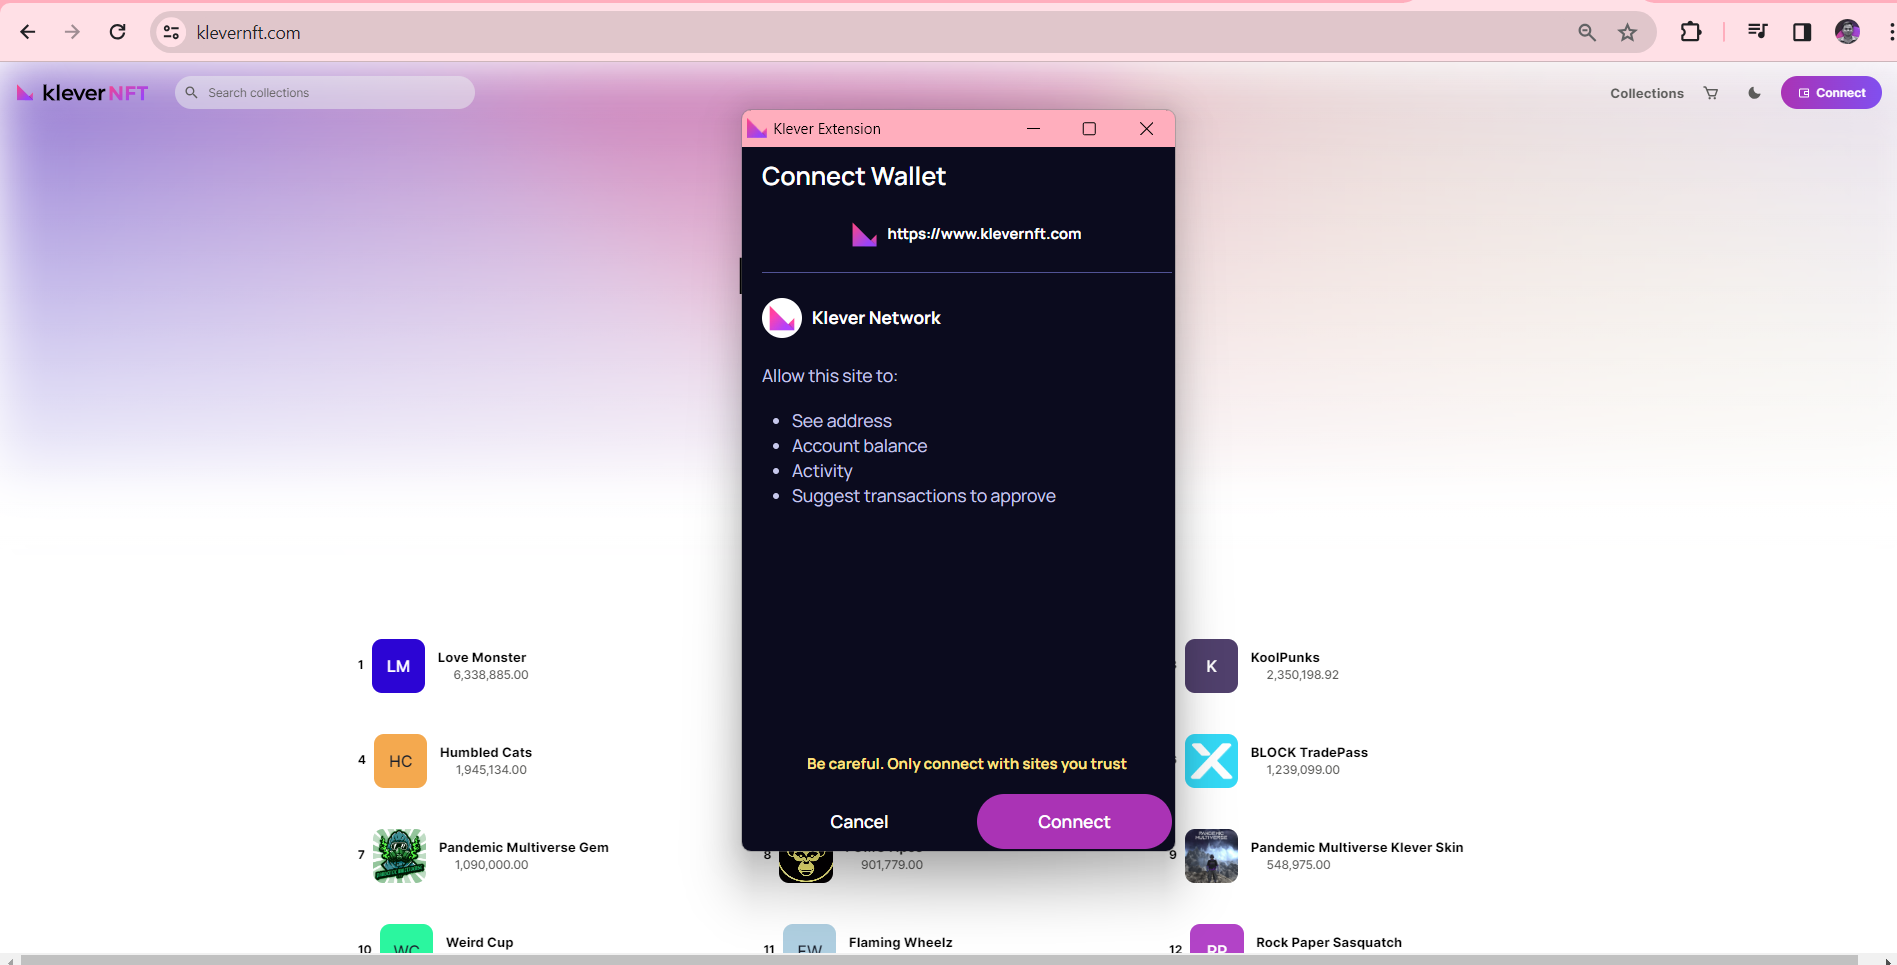The width and height of the screenshot is (1897, 965).
Task: Go back with the browser back arrow
Action: (x=28, y=32)
